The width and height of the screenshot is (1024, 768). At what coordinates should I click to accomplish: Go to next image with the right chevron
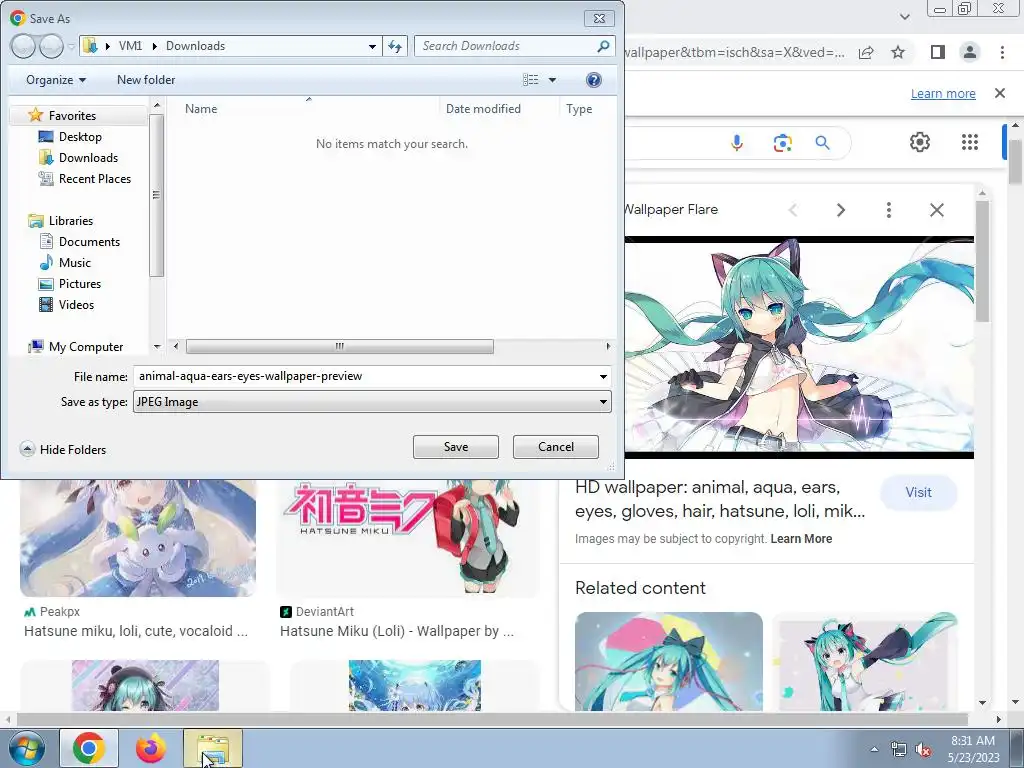[x=841, y=210]
